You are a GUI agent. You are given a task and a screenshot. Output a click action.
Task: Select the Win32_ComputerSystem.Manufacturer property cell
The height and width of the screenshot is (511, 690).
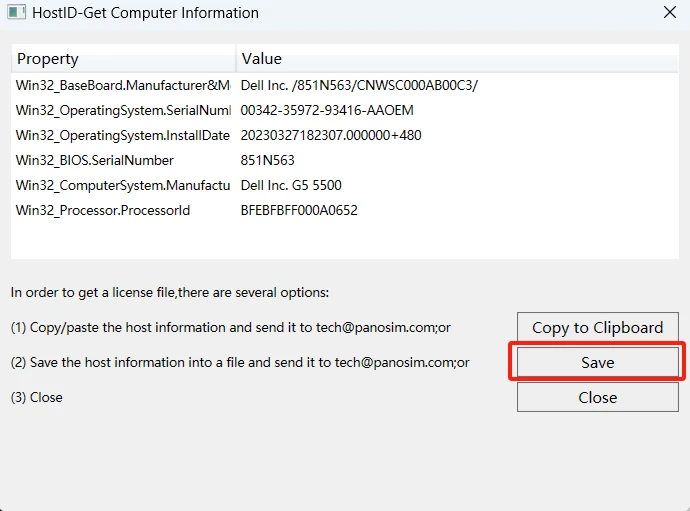tap(122, 185)
